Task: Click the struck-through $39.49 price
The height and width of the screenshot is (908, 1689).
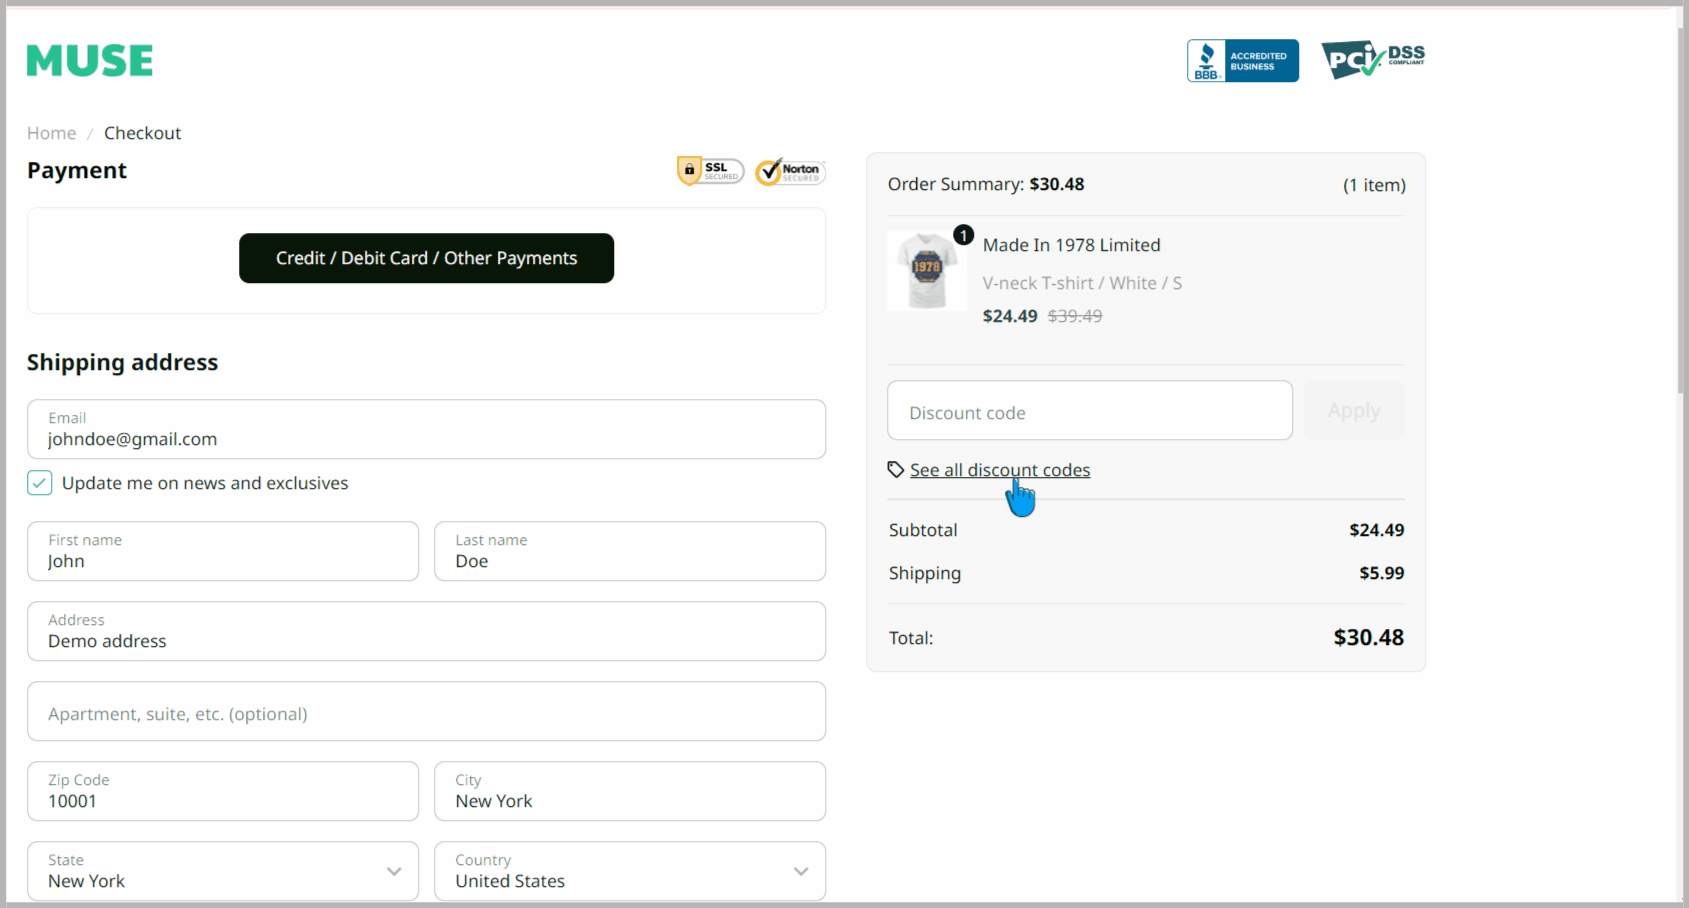Action: click(x=1075, y=316)
